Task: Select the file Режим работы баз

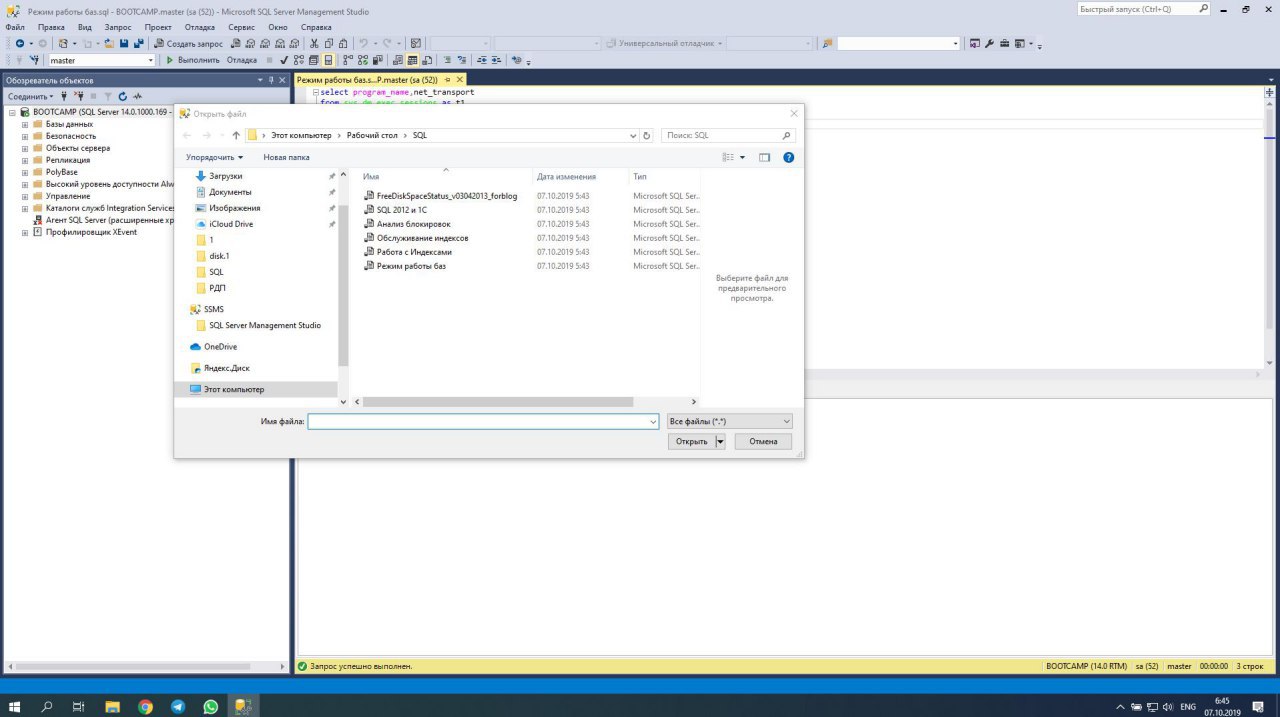Action: pos(411,266)
